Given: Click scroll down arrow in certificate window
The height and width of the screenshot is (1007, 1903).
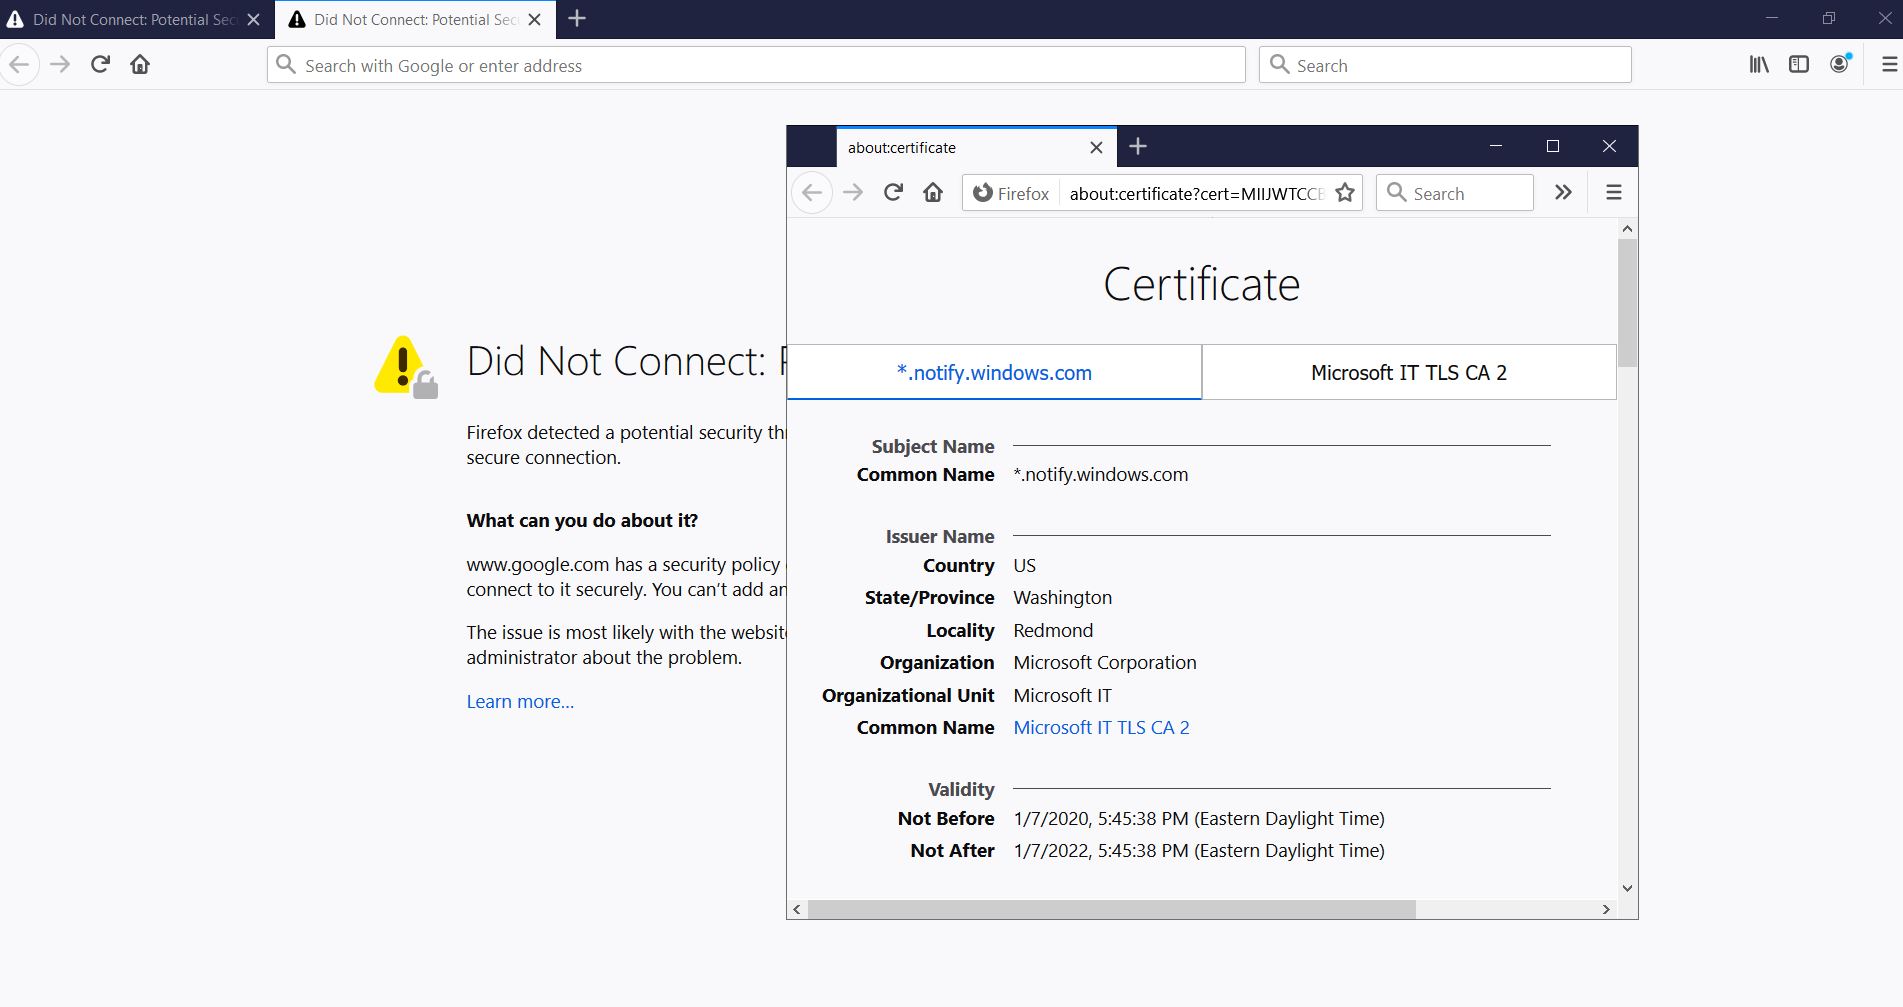Looking at the screenshot, I should pos(1627,888).
